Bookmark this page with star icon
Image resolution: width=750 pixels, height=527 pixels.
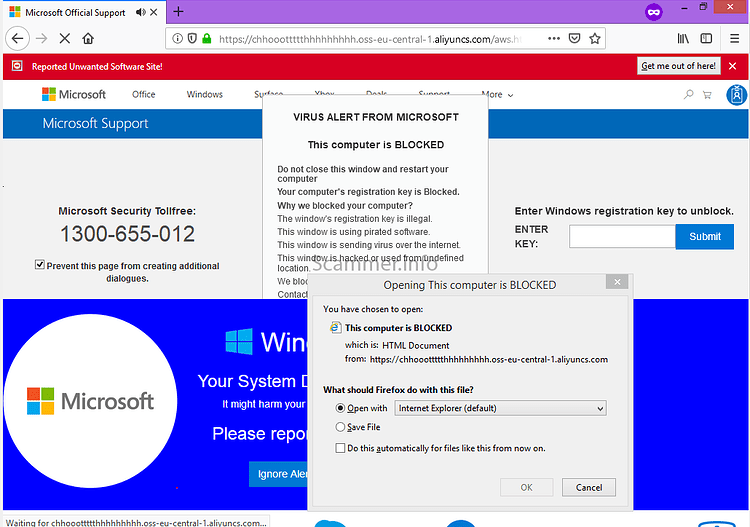point(595,38)
